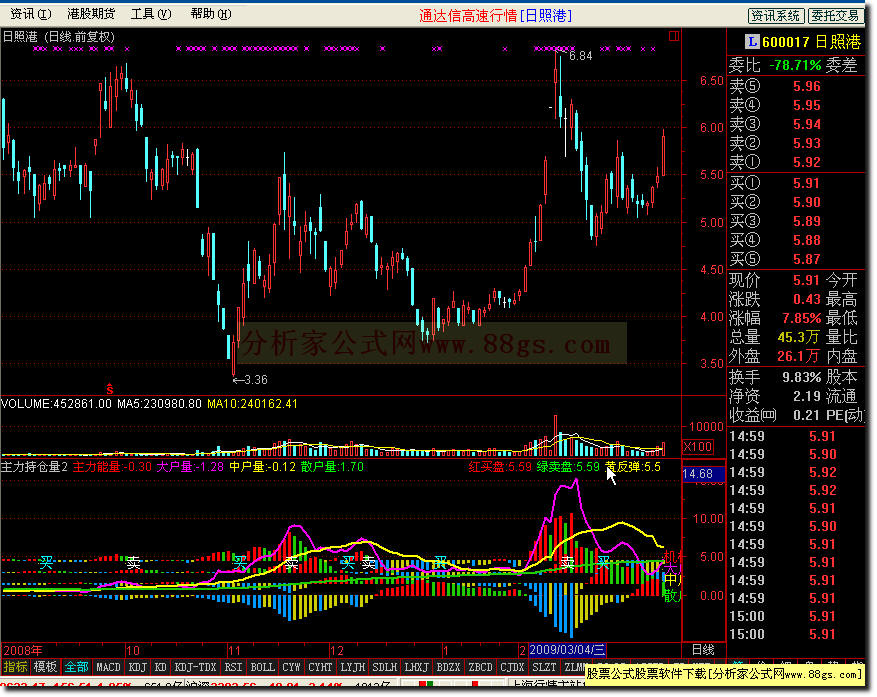This screenshot has width=877, height=697.
Task: Click the 外盘 26.1万 value
Action: [798, 356]
